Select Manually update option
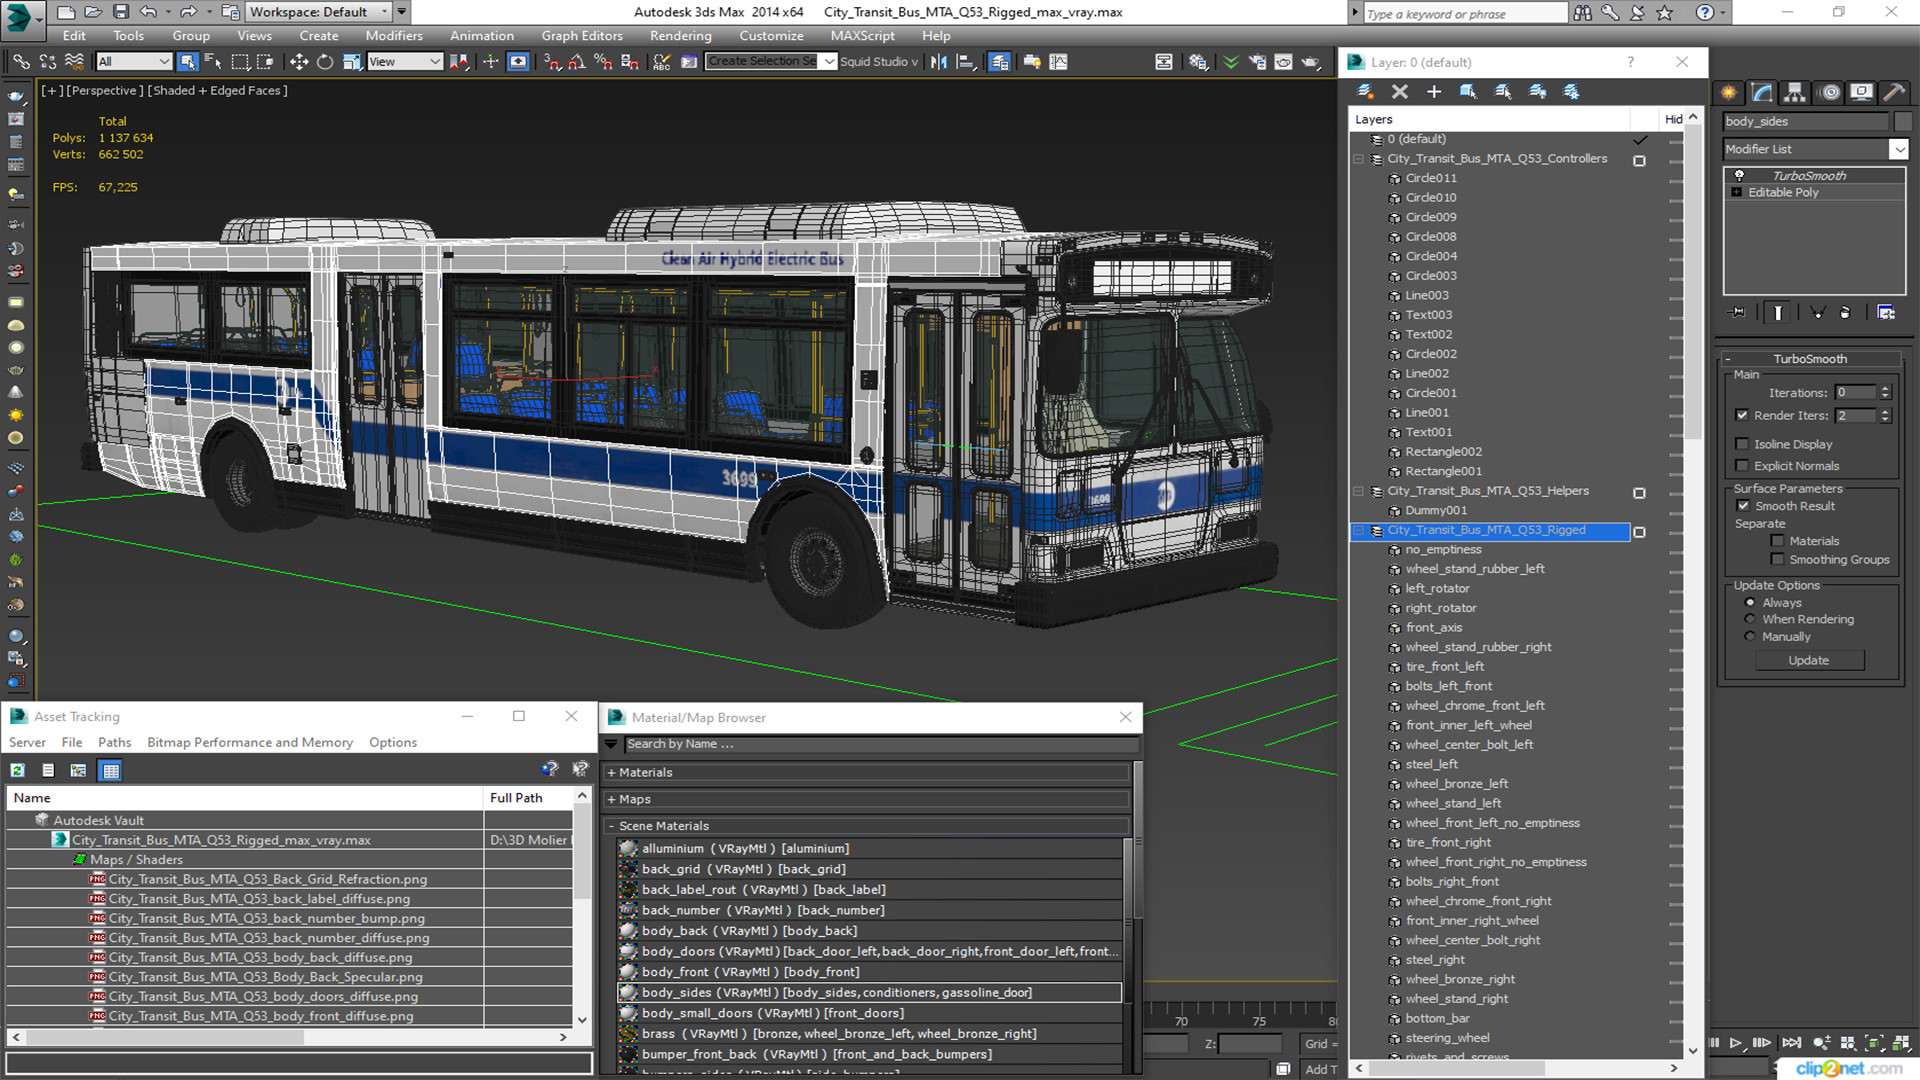Screen dimensions: 1920x1080 [1749, 637]
